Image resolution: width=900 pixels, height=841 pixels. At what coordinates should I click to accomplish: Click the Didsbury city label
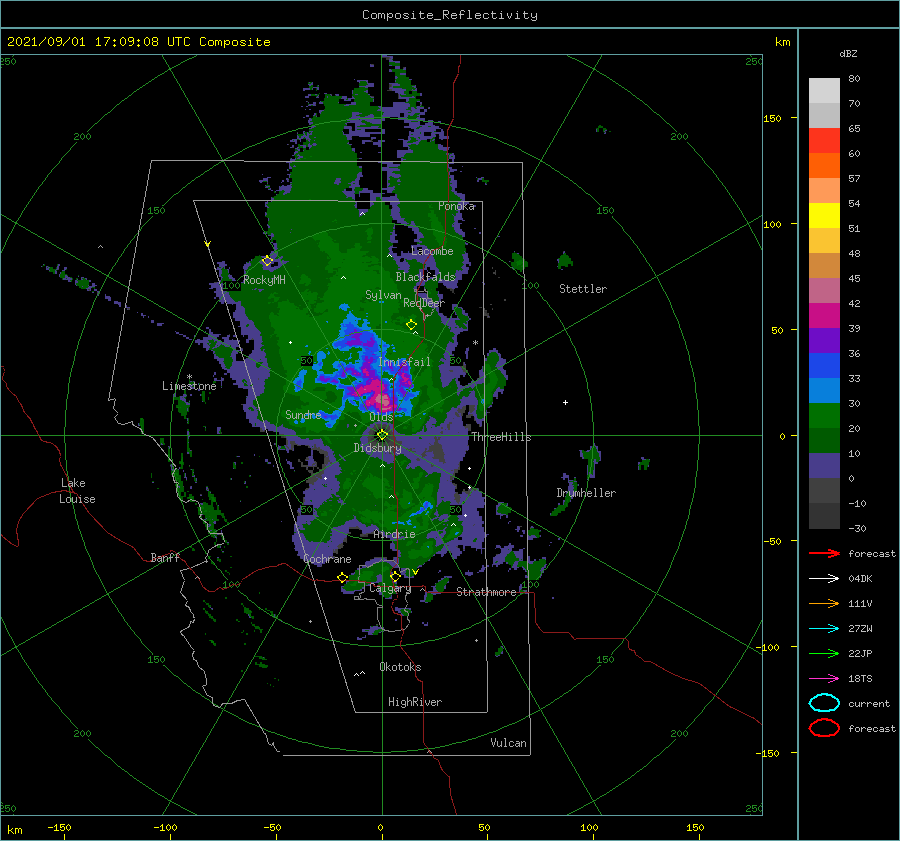coord(377,448)
